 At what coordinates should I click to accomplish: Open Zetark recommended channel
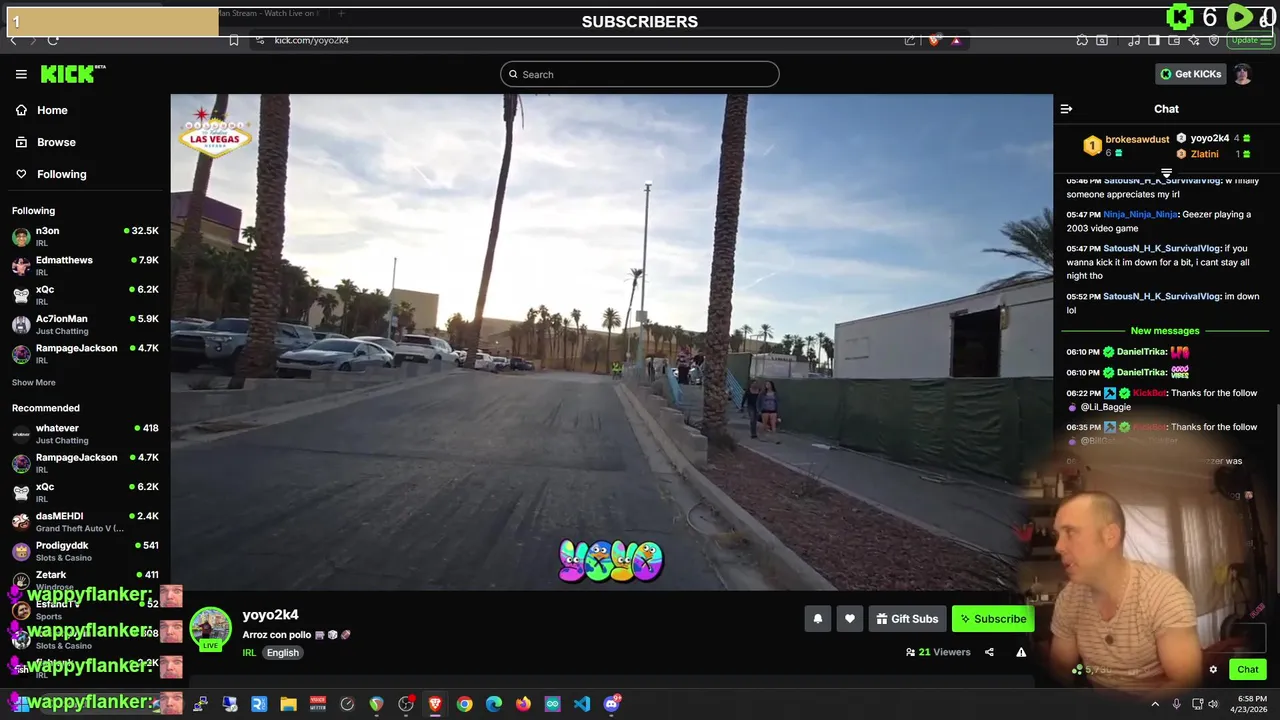tap(85, 579)
